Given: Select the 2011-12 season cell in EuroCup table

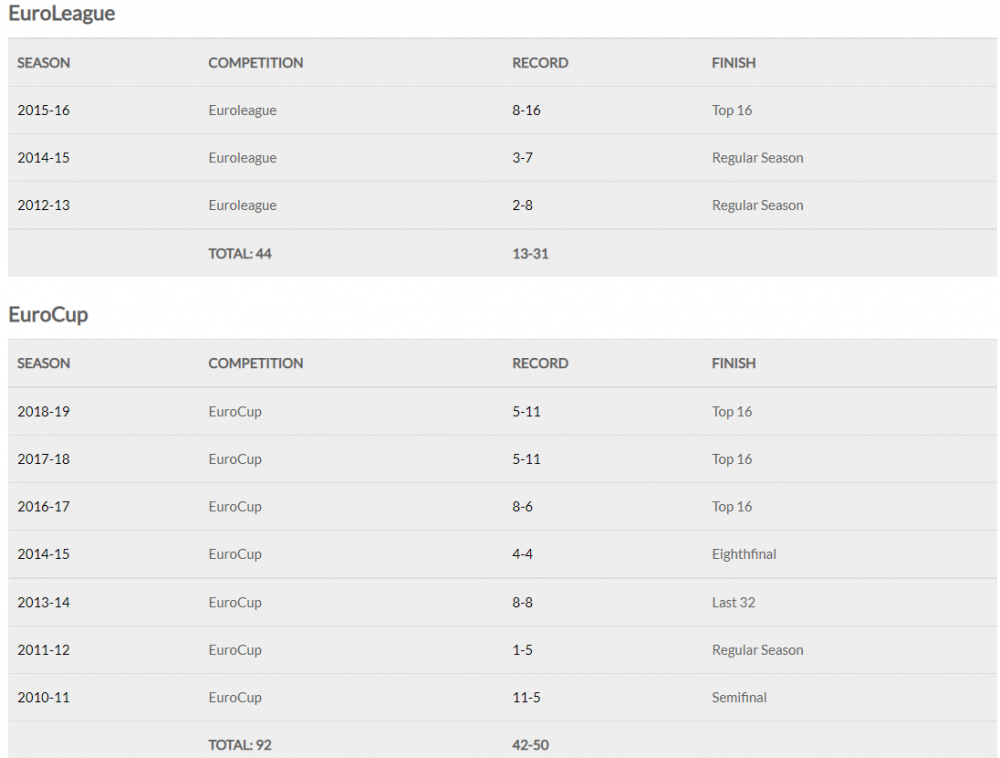Looking at the screenshot, I should (43, 650).
